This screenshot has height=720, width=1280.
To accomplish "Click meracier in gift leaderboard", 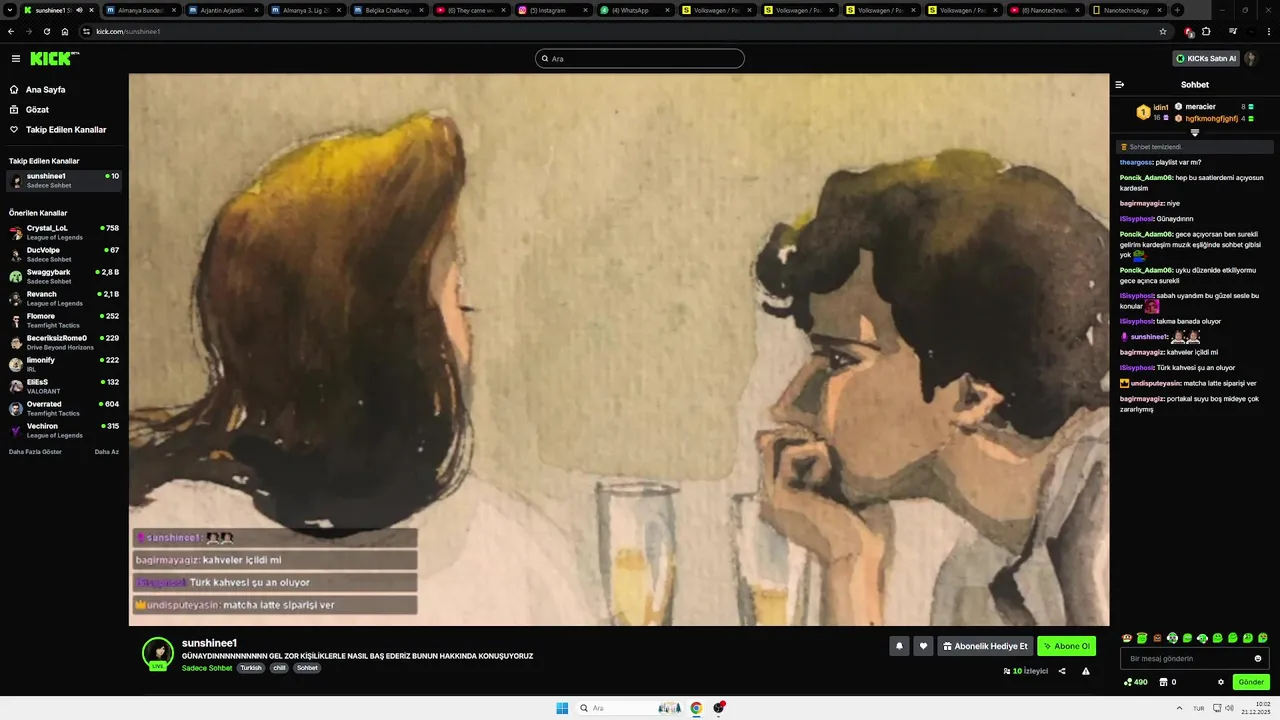I will pos(1200,107).
